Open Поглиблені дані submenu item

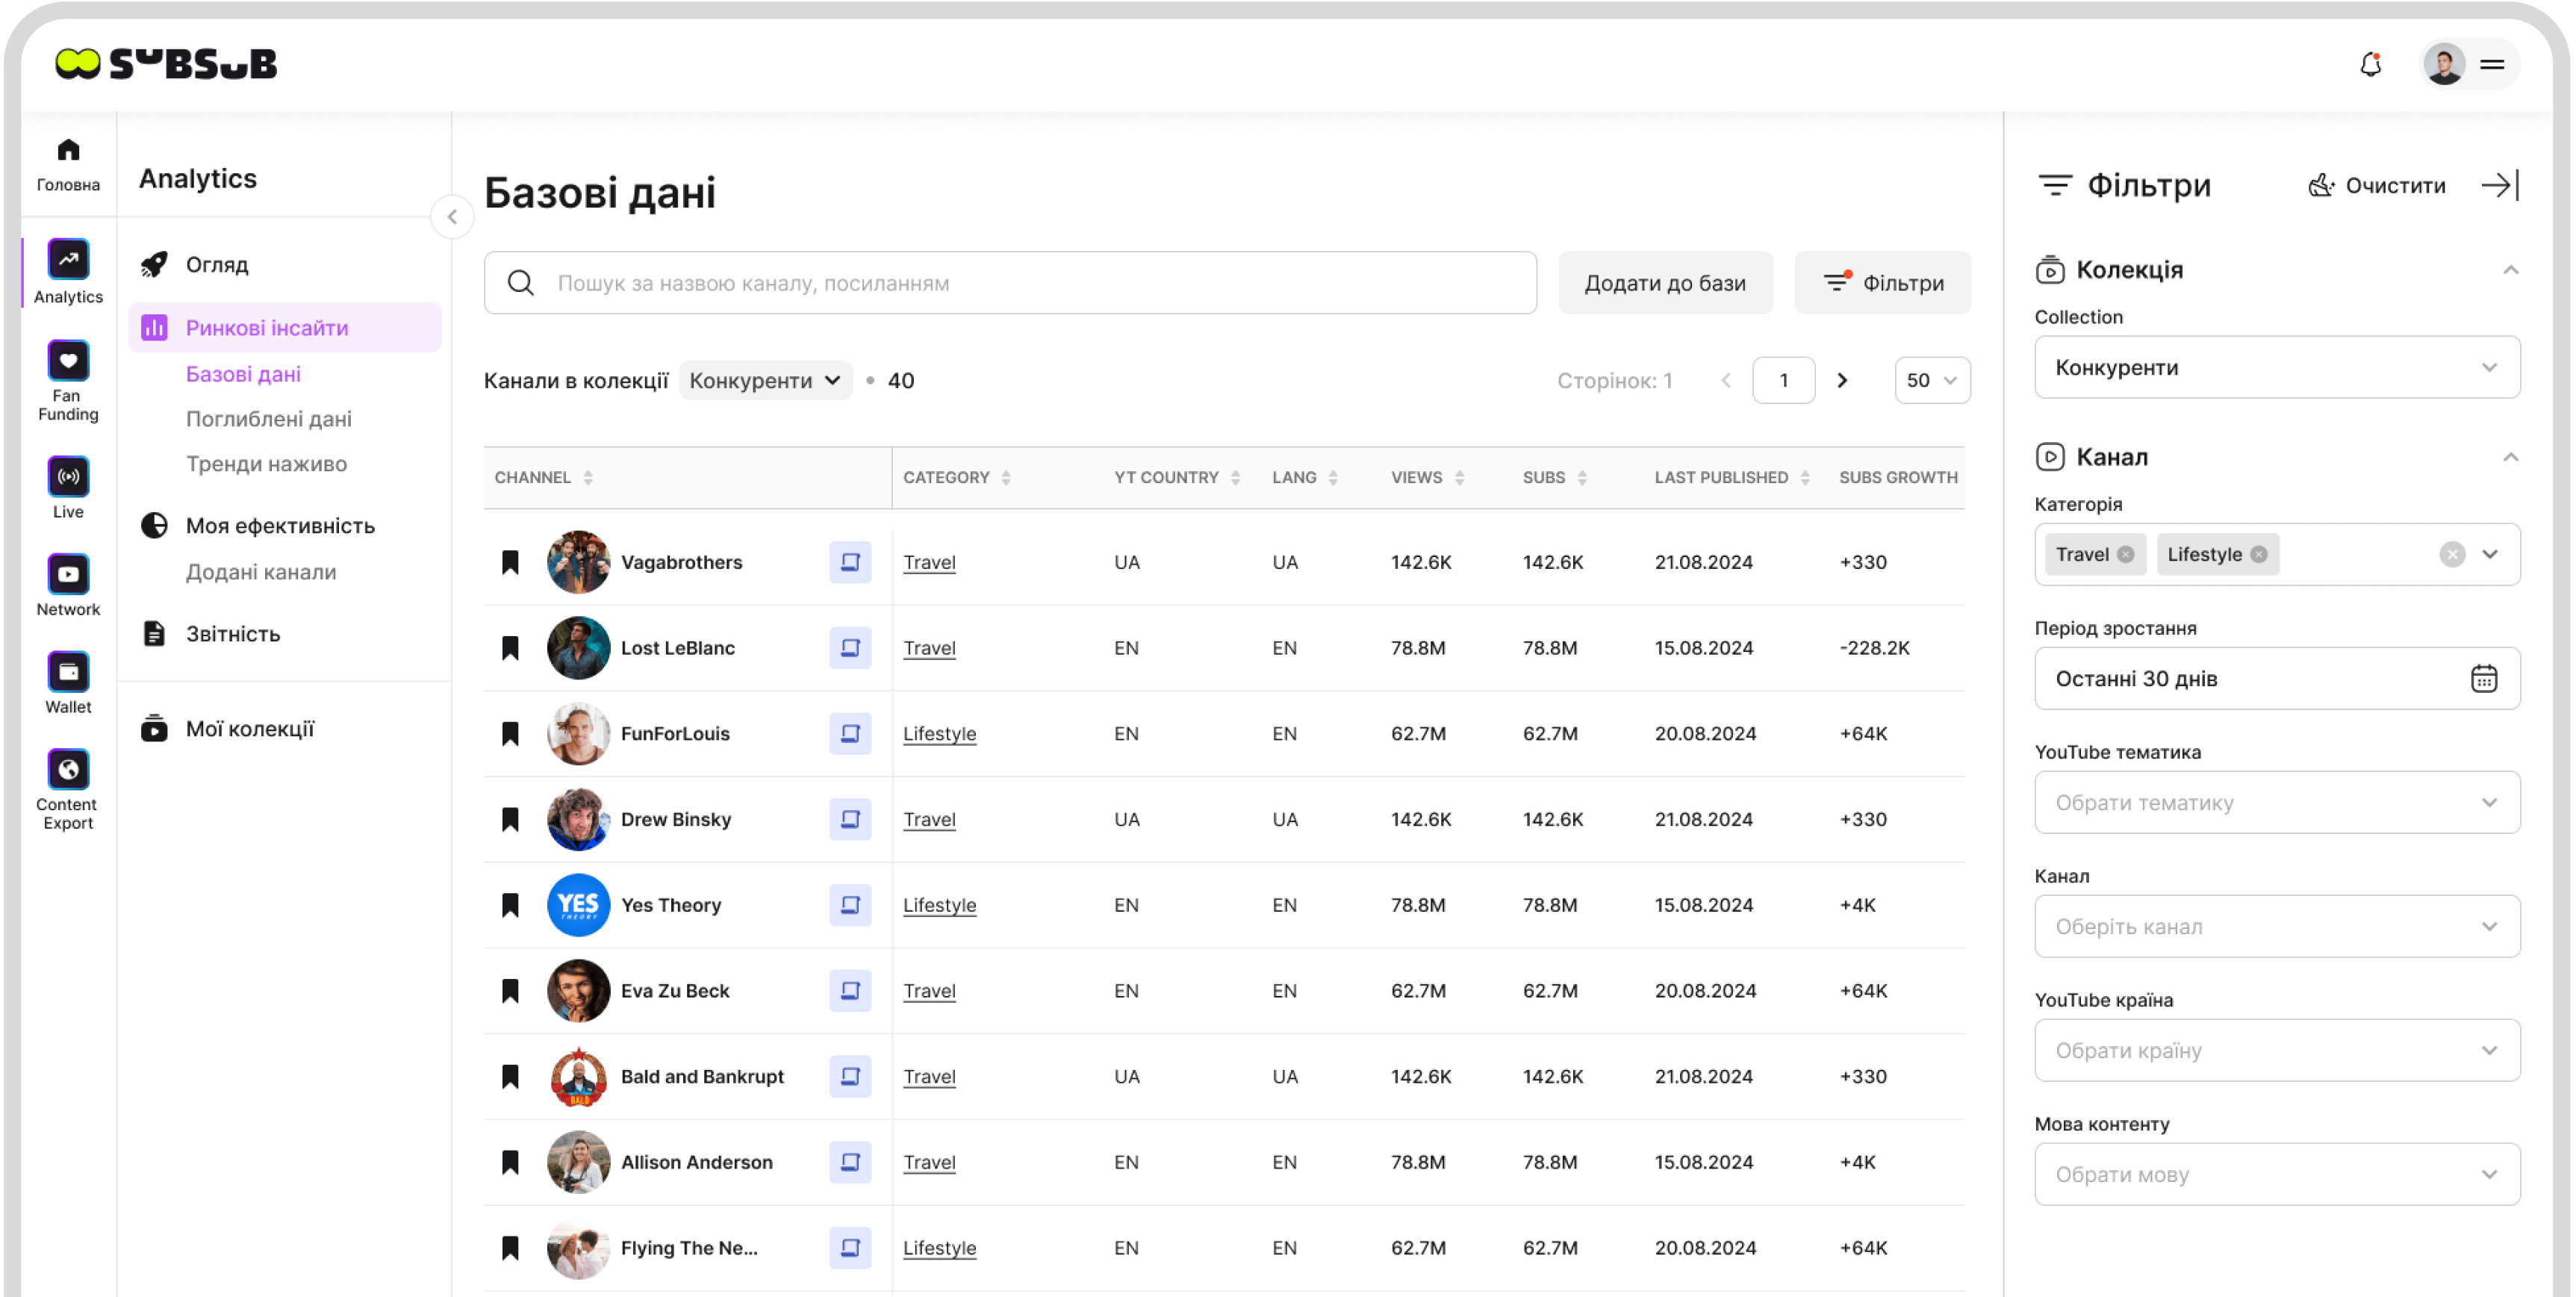pos(269,419)
